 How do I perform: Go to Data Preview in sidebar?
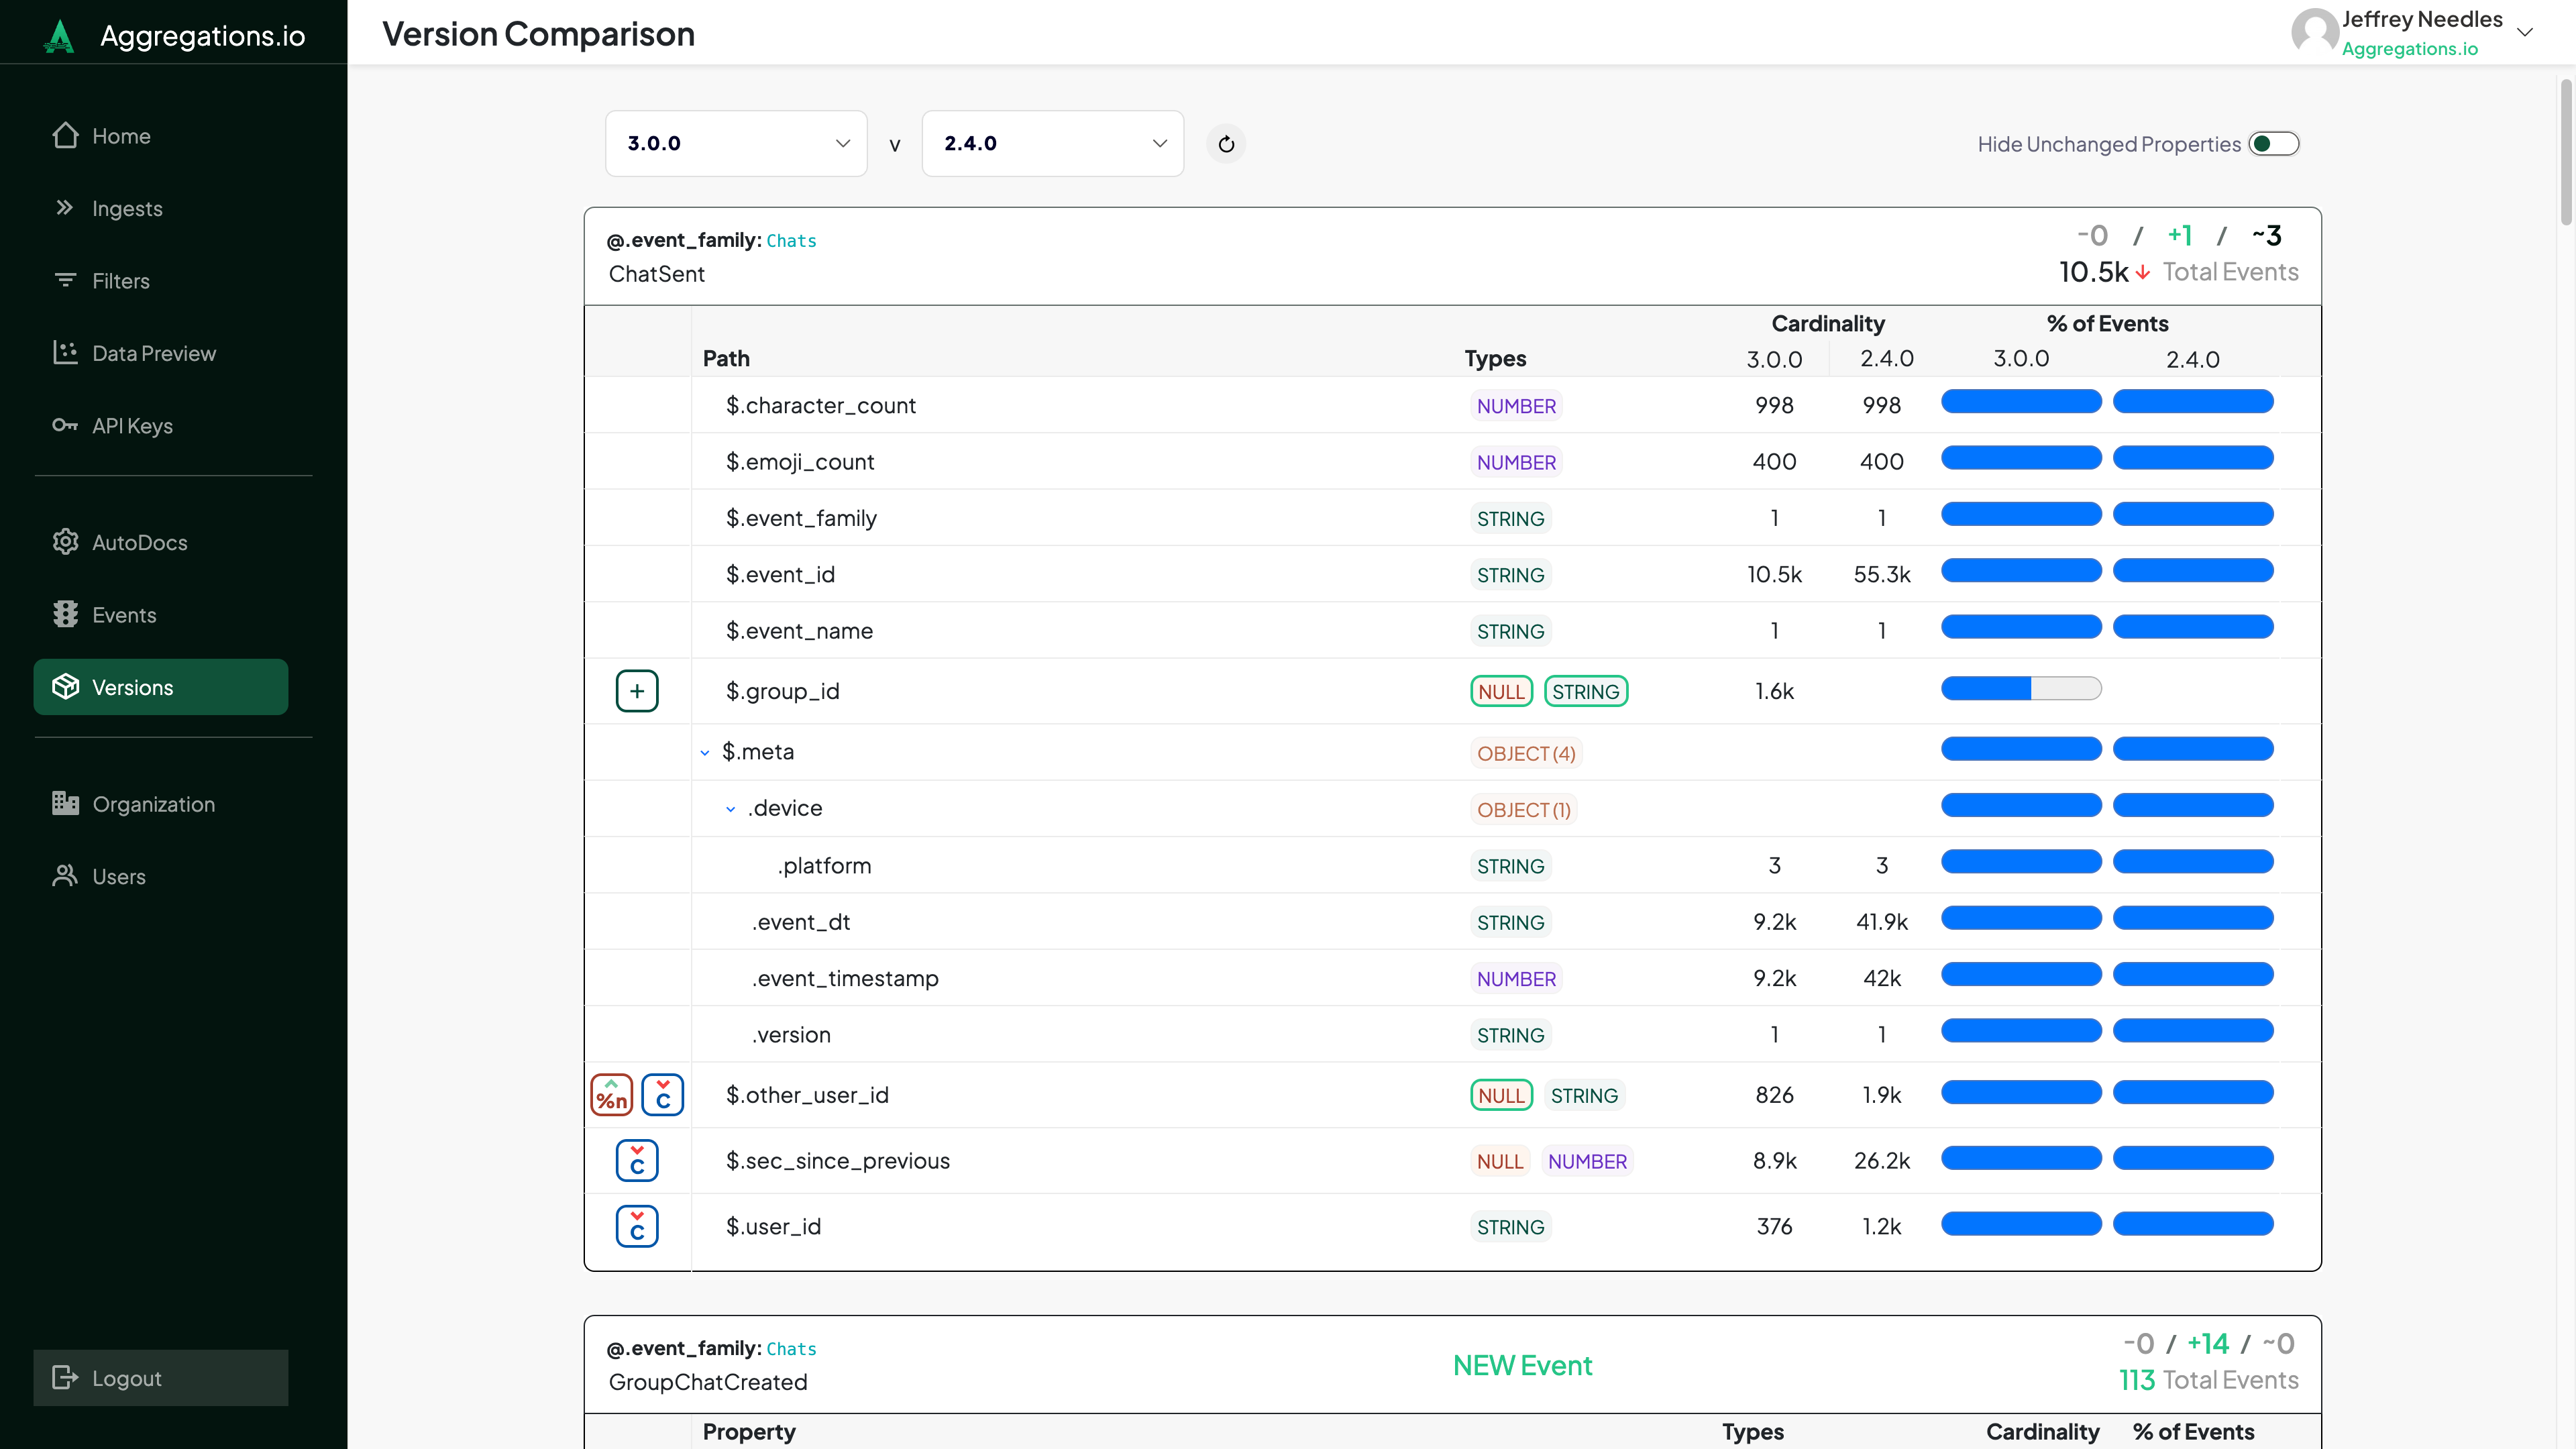(153, 353)
